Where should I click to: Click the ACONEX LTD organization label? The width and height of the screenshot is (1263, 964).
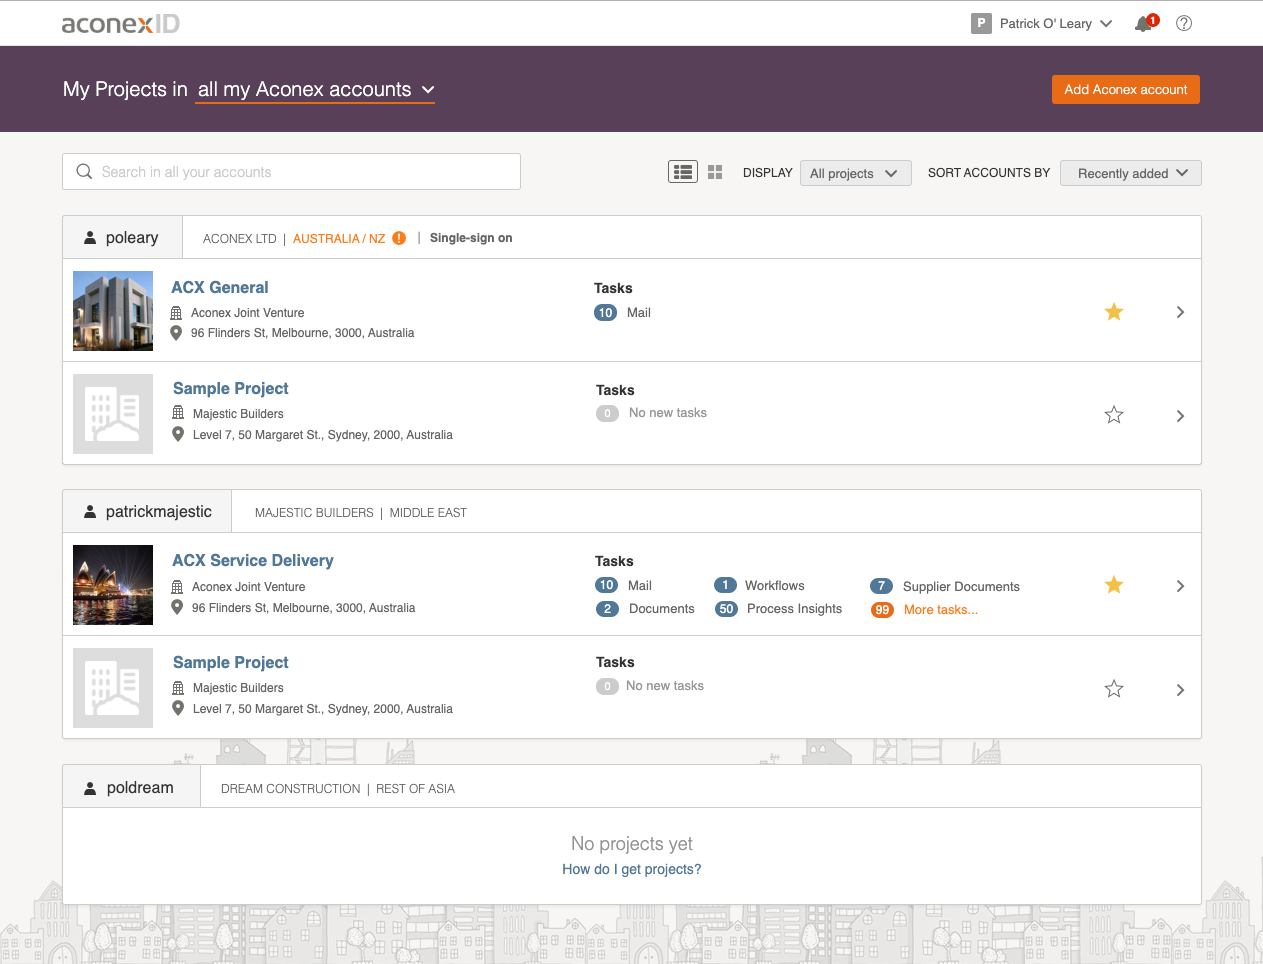click(x=239, y=239)
